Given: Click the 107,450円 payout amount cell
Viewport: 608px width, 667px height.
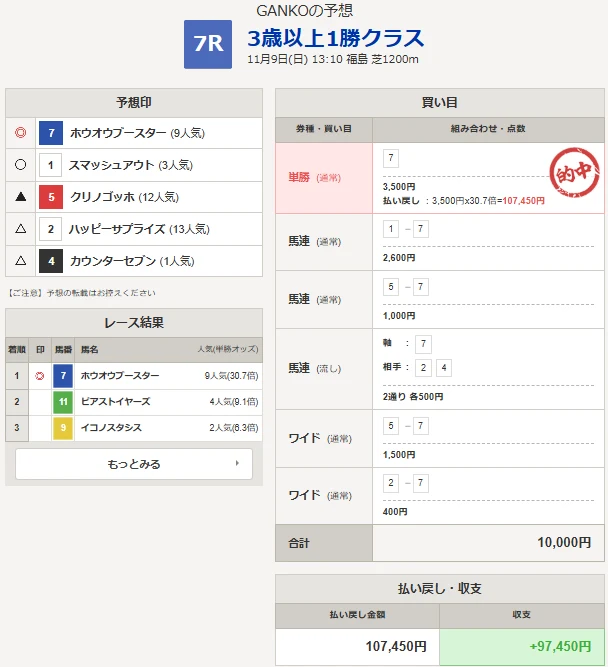Looking at the screenshot, I should point(357,646).
